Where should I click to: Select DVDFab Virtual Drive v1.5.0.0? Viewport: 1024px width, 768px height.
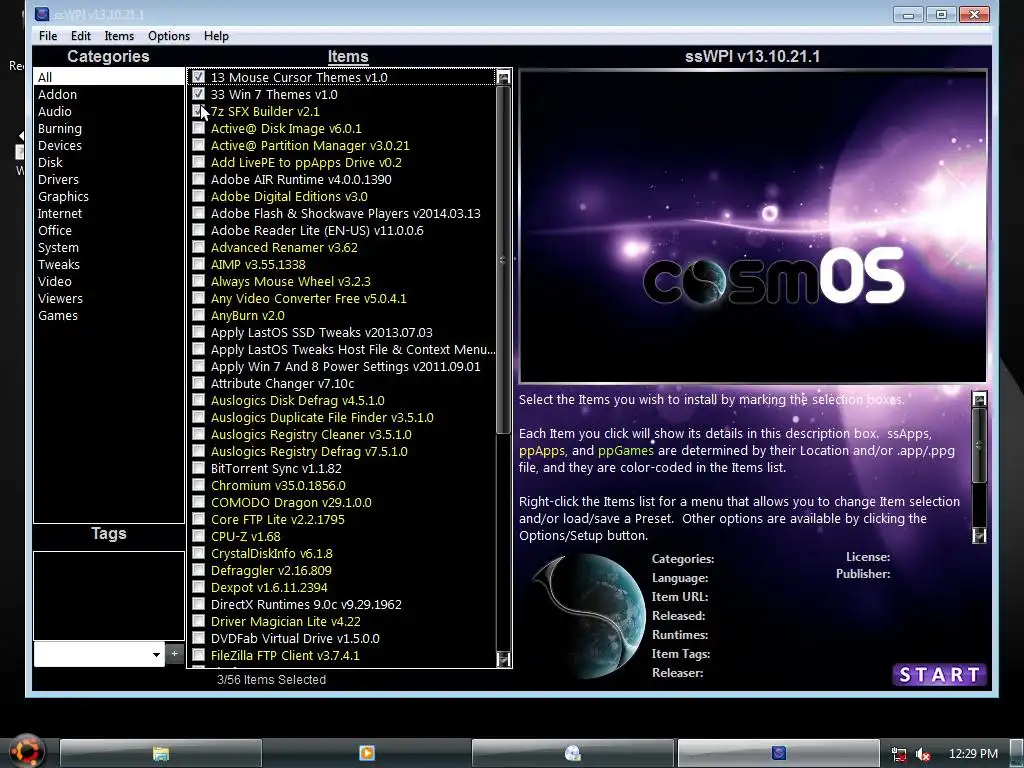click(295, 637)
